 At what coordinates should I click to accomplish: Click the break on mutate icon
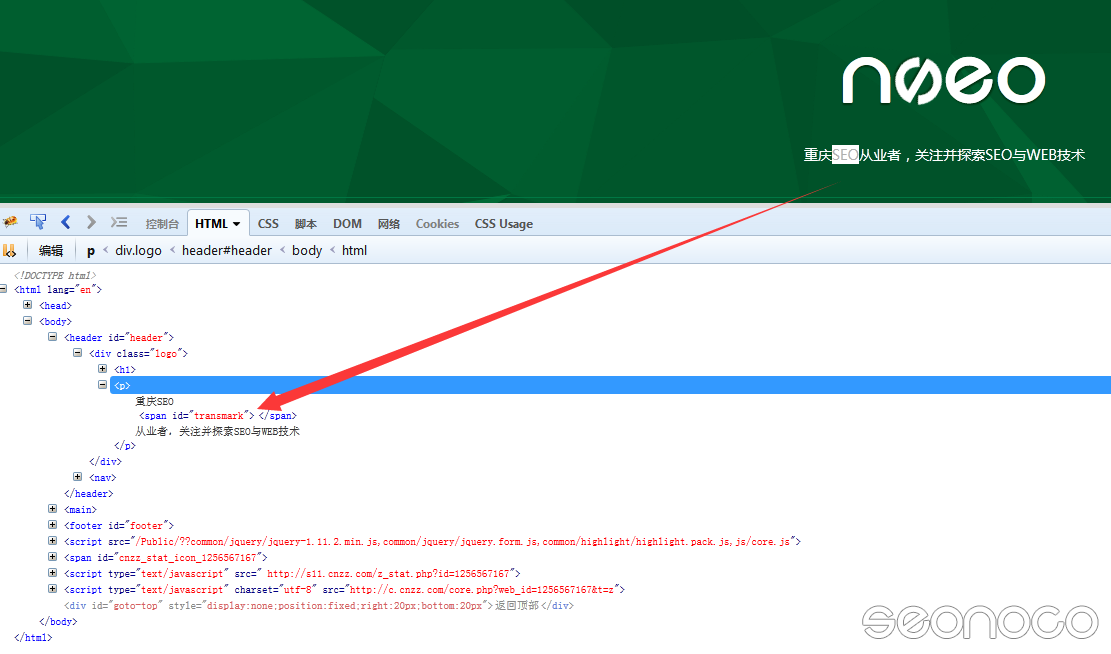[9, 250]
